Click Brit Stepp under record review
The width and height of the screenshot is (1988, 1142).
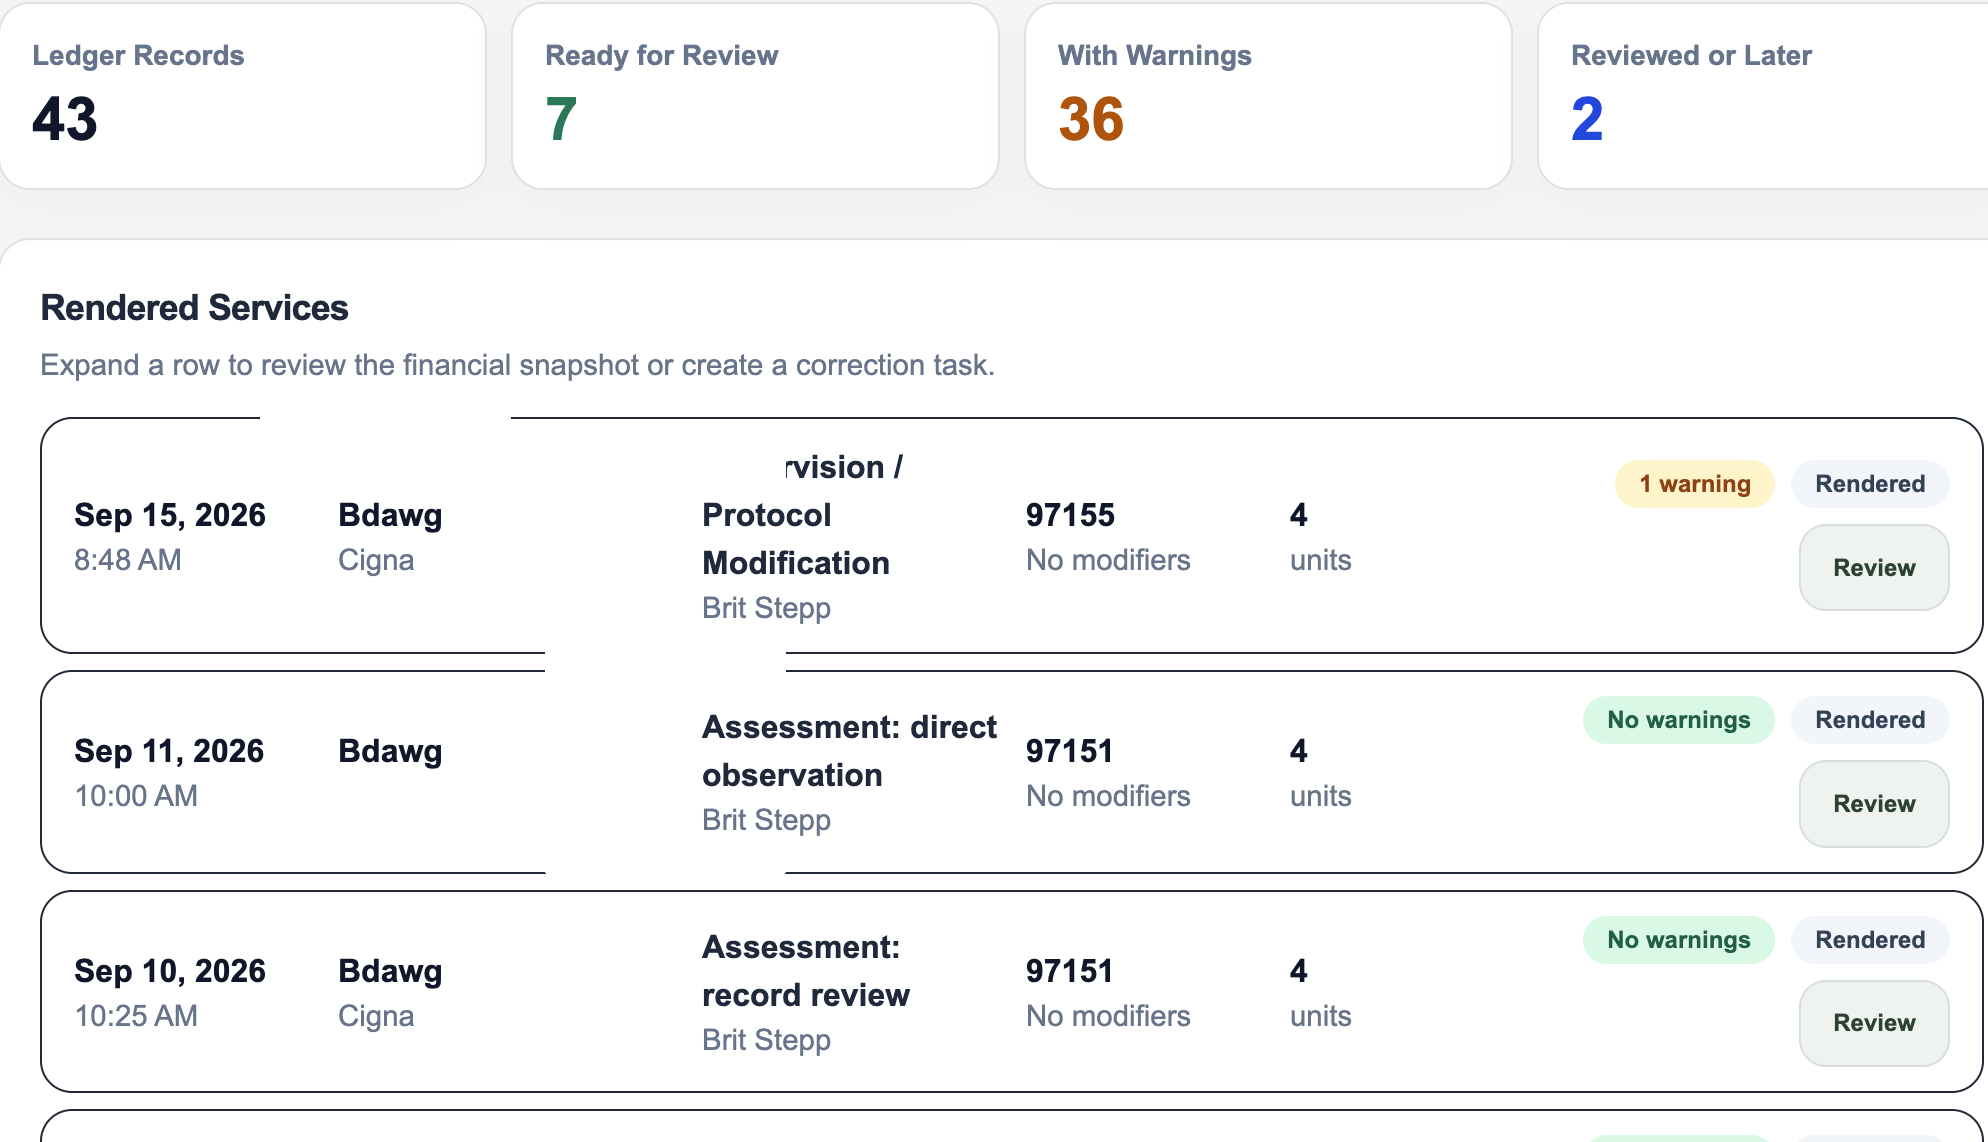(x=766, y=1040)
